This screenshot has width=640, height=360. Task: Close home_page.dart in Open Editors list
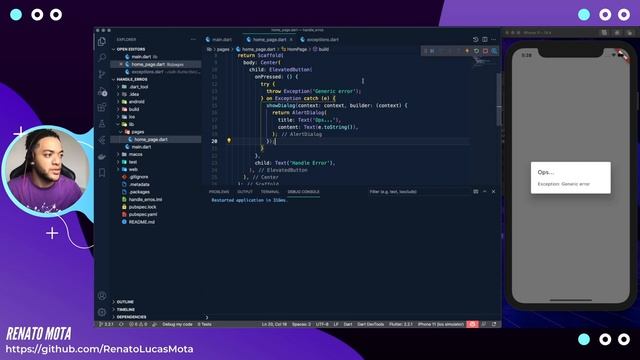pos(121,64)
